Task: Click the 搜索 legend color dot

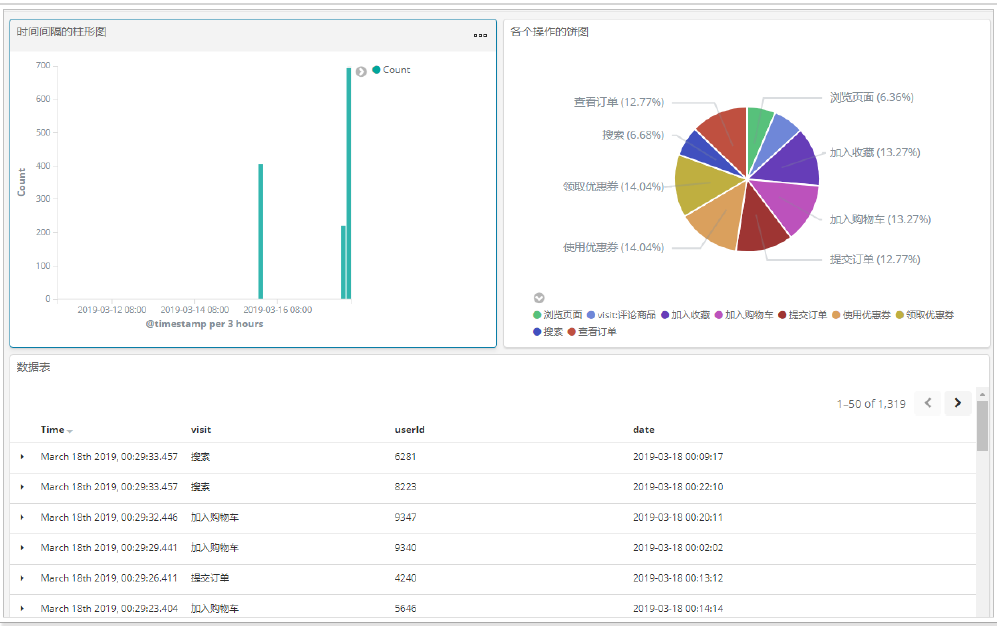Action: [x=537, y=331]
